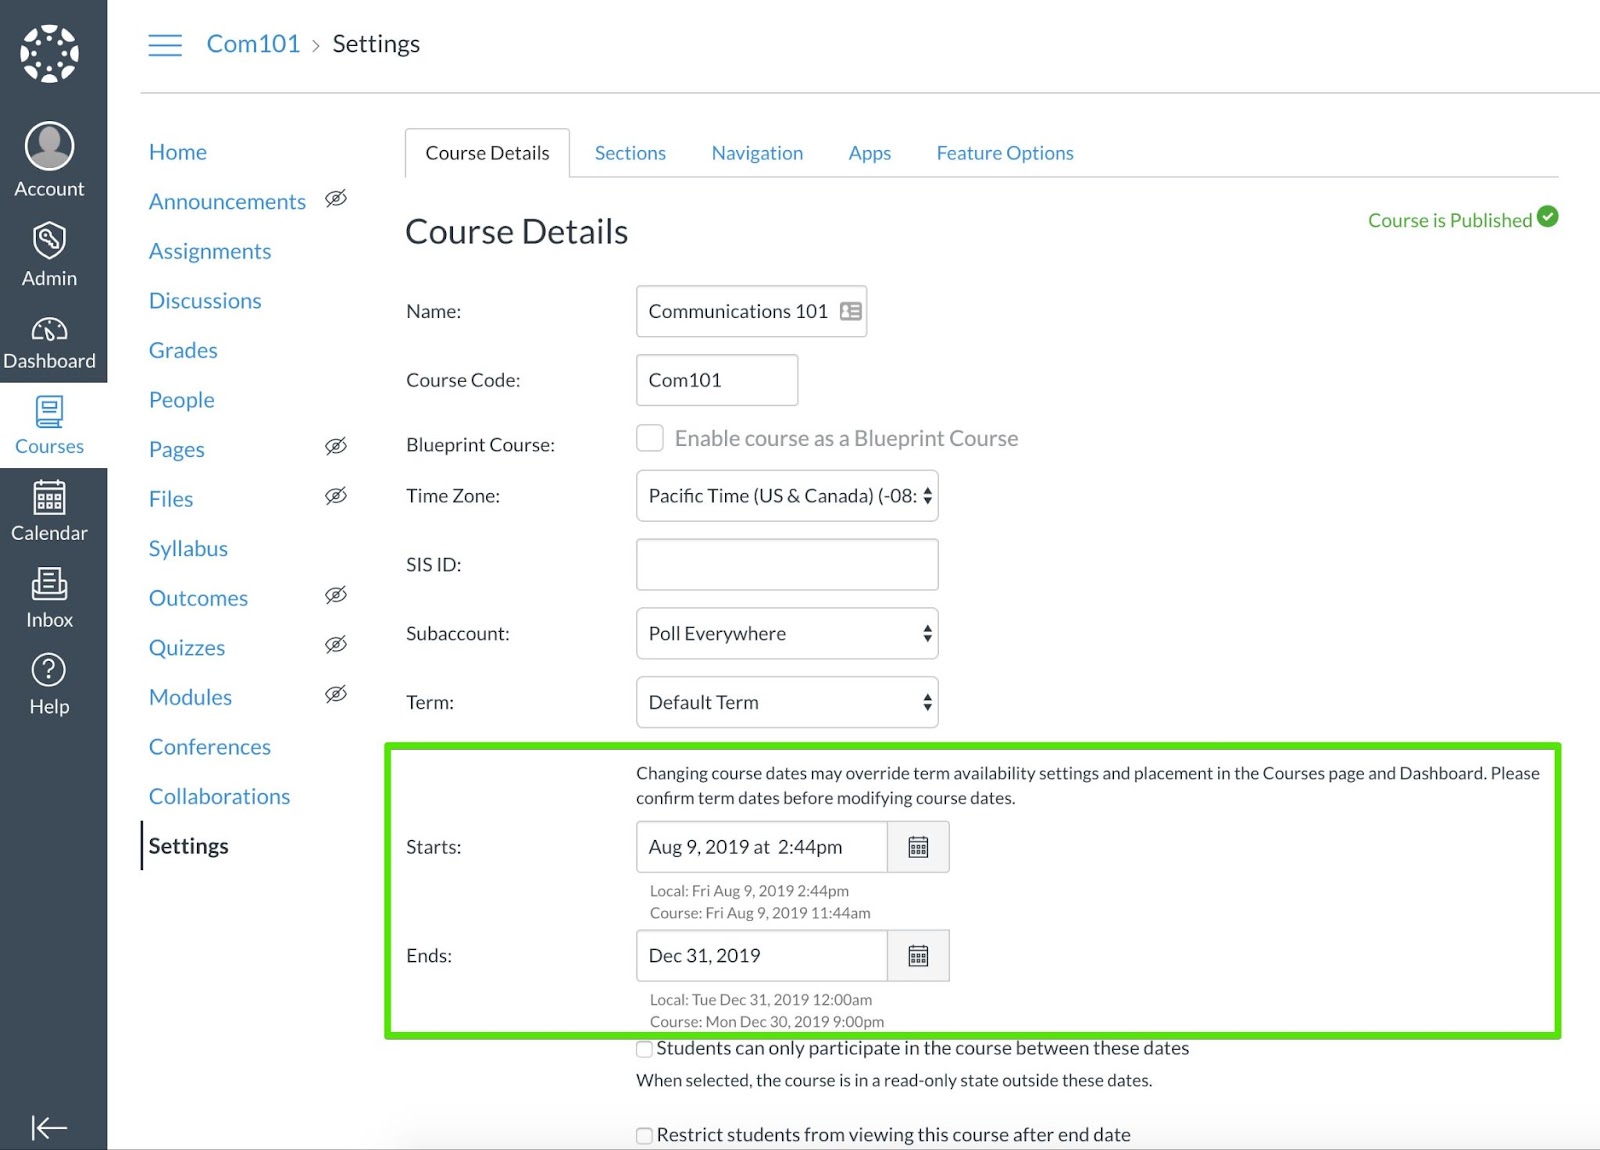Enable course as a Blueprint Course
1600x1150 pixels.
tap(649, 437)
